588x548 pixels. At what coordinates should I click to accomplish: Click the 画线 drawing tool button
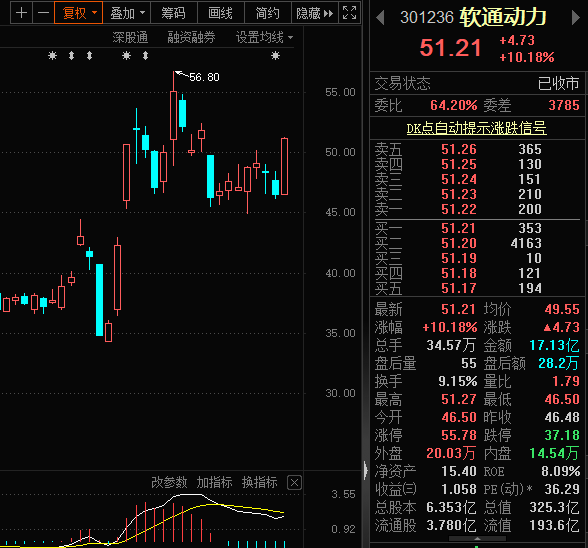click(220, 13)
